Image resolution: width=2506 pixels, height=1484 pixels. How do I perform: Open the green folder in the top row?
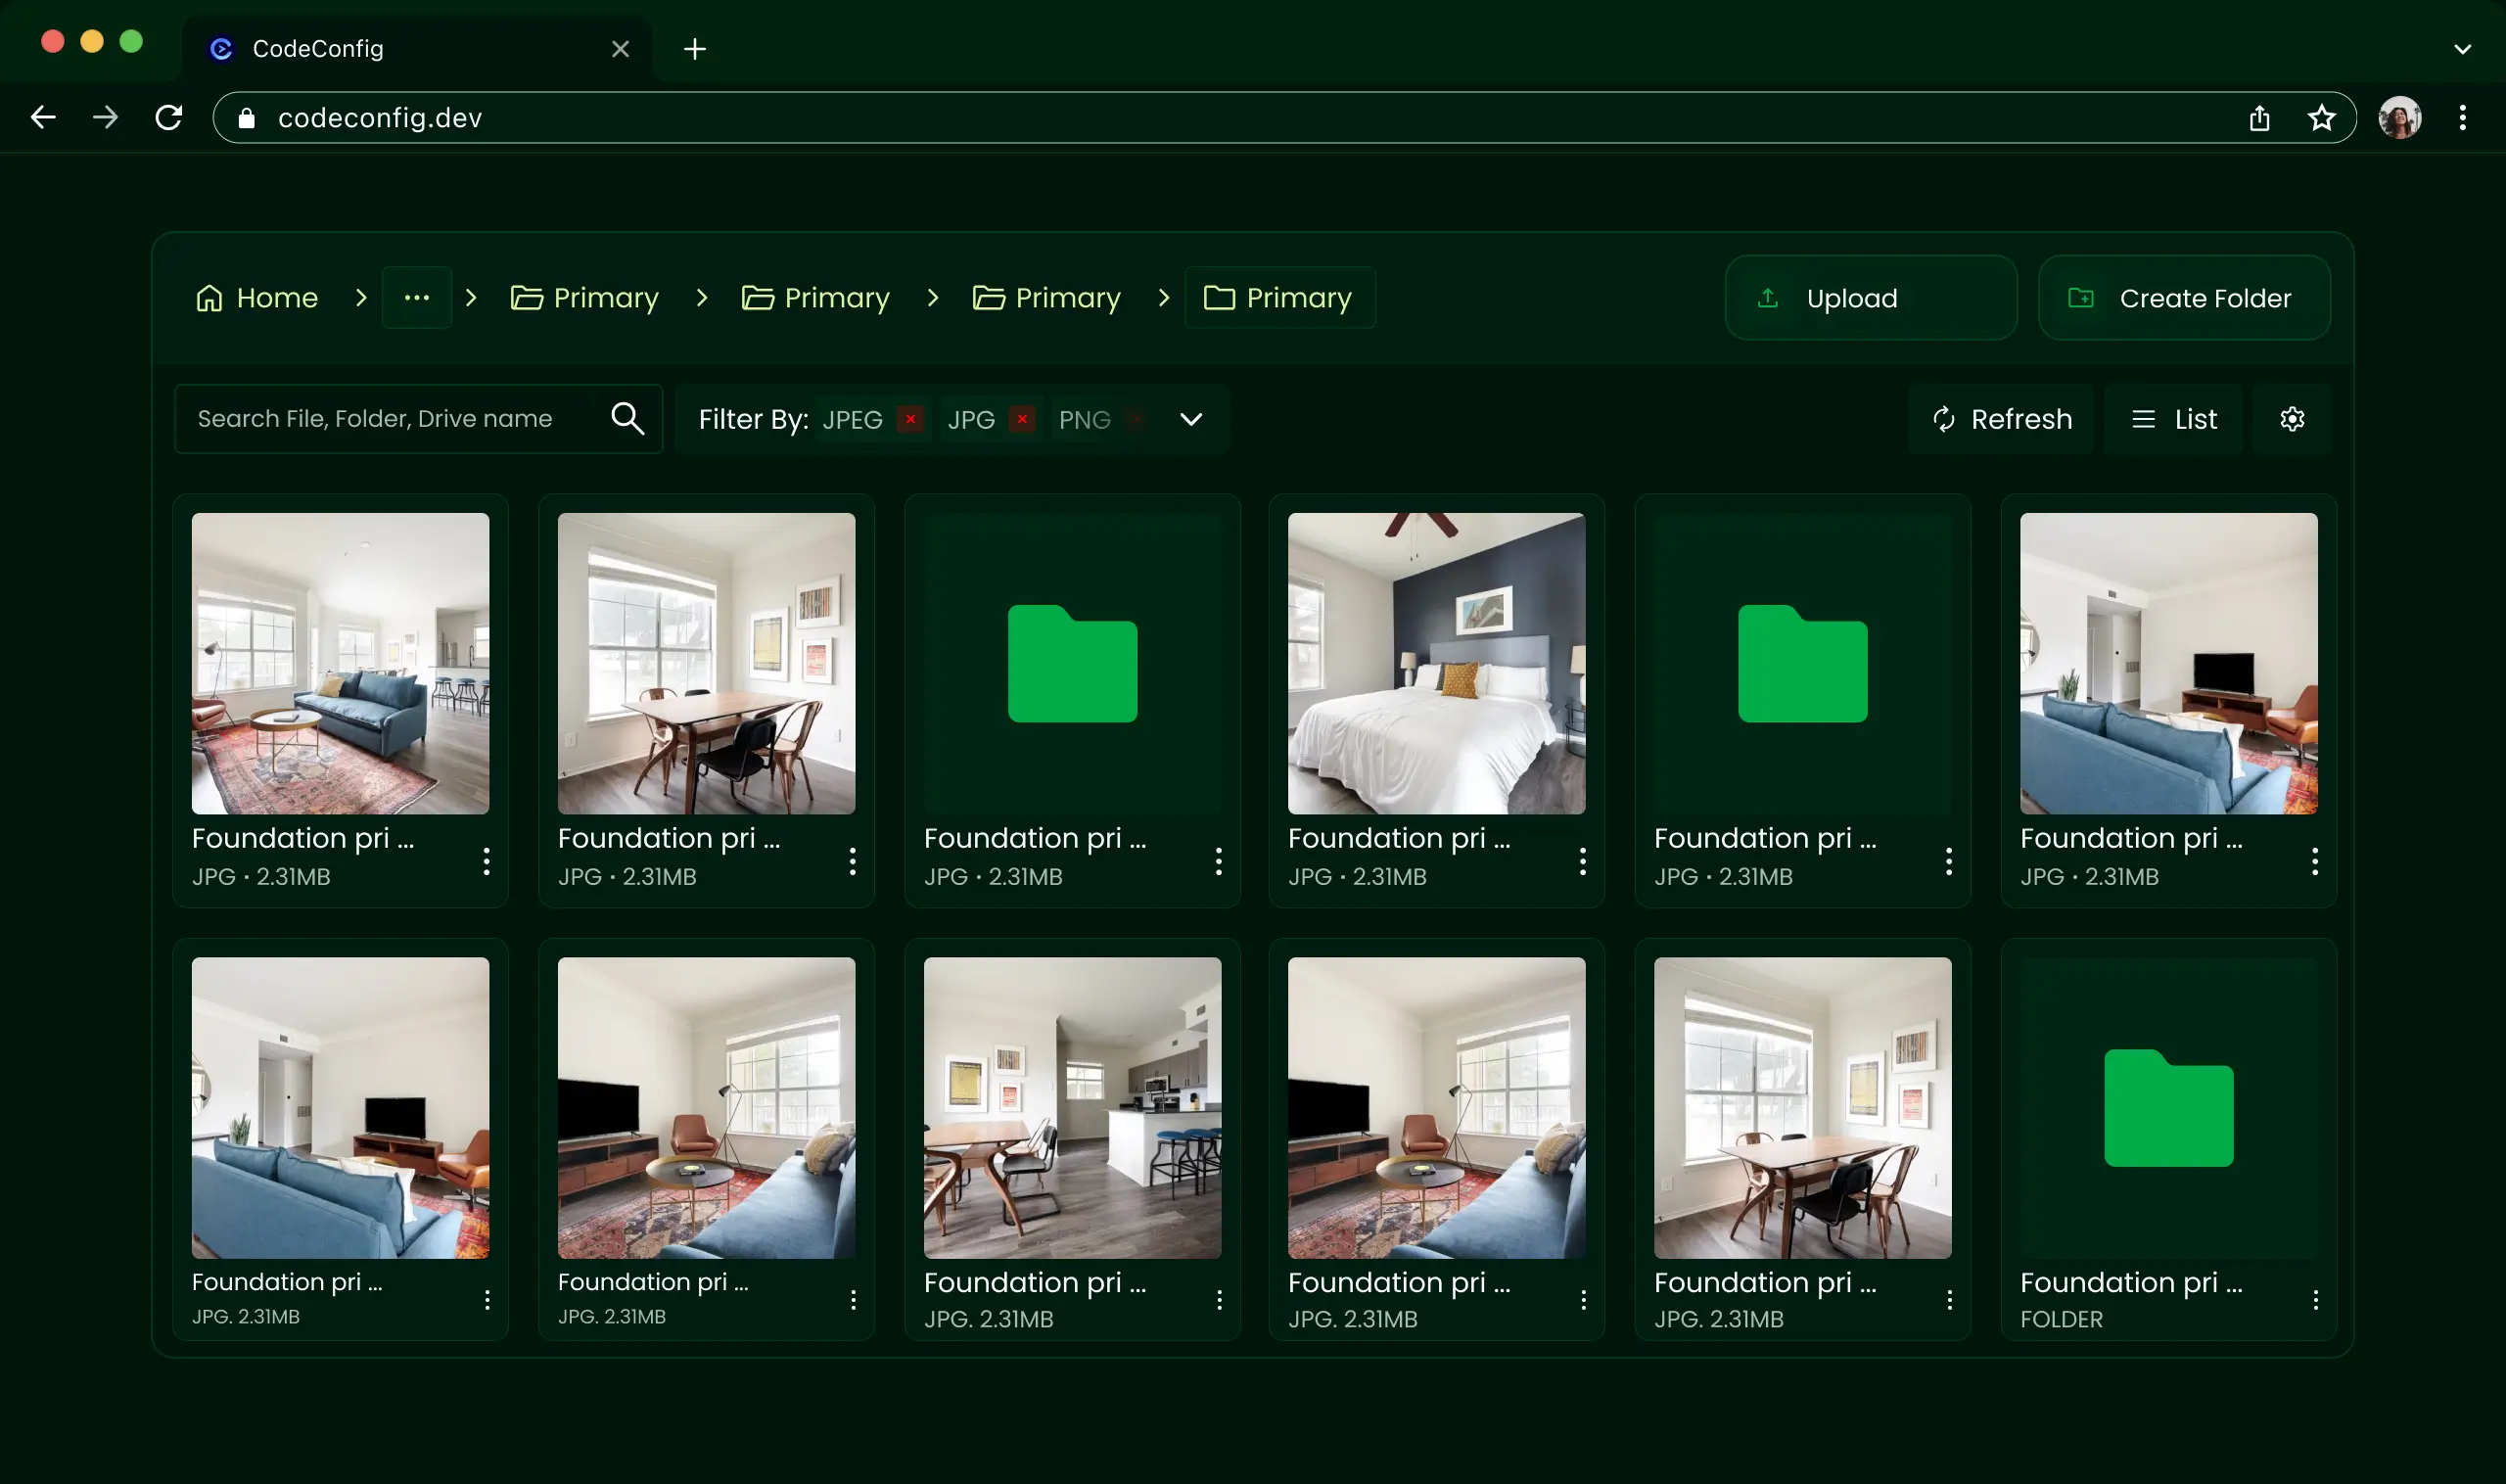[x=1072, y=663]
